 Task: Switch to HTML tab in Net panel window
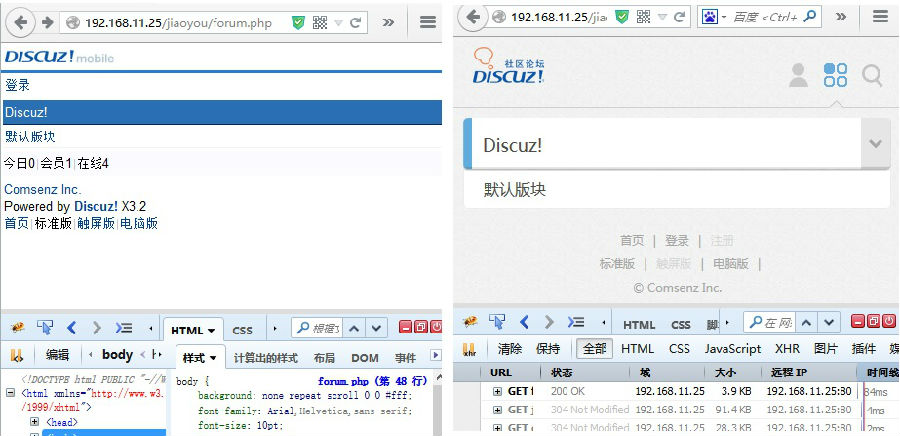(x=639, y=325)
